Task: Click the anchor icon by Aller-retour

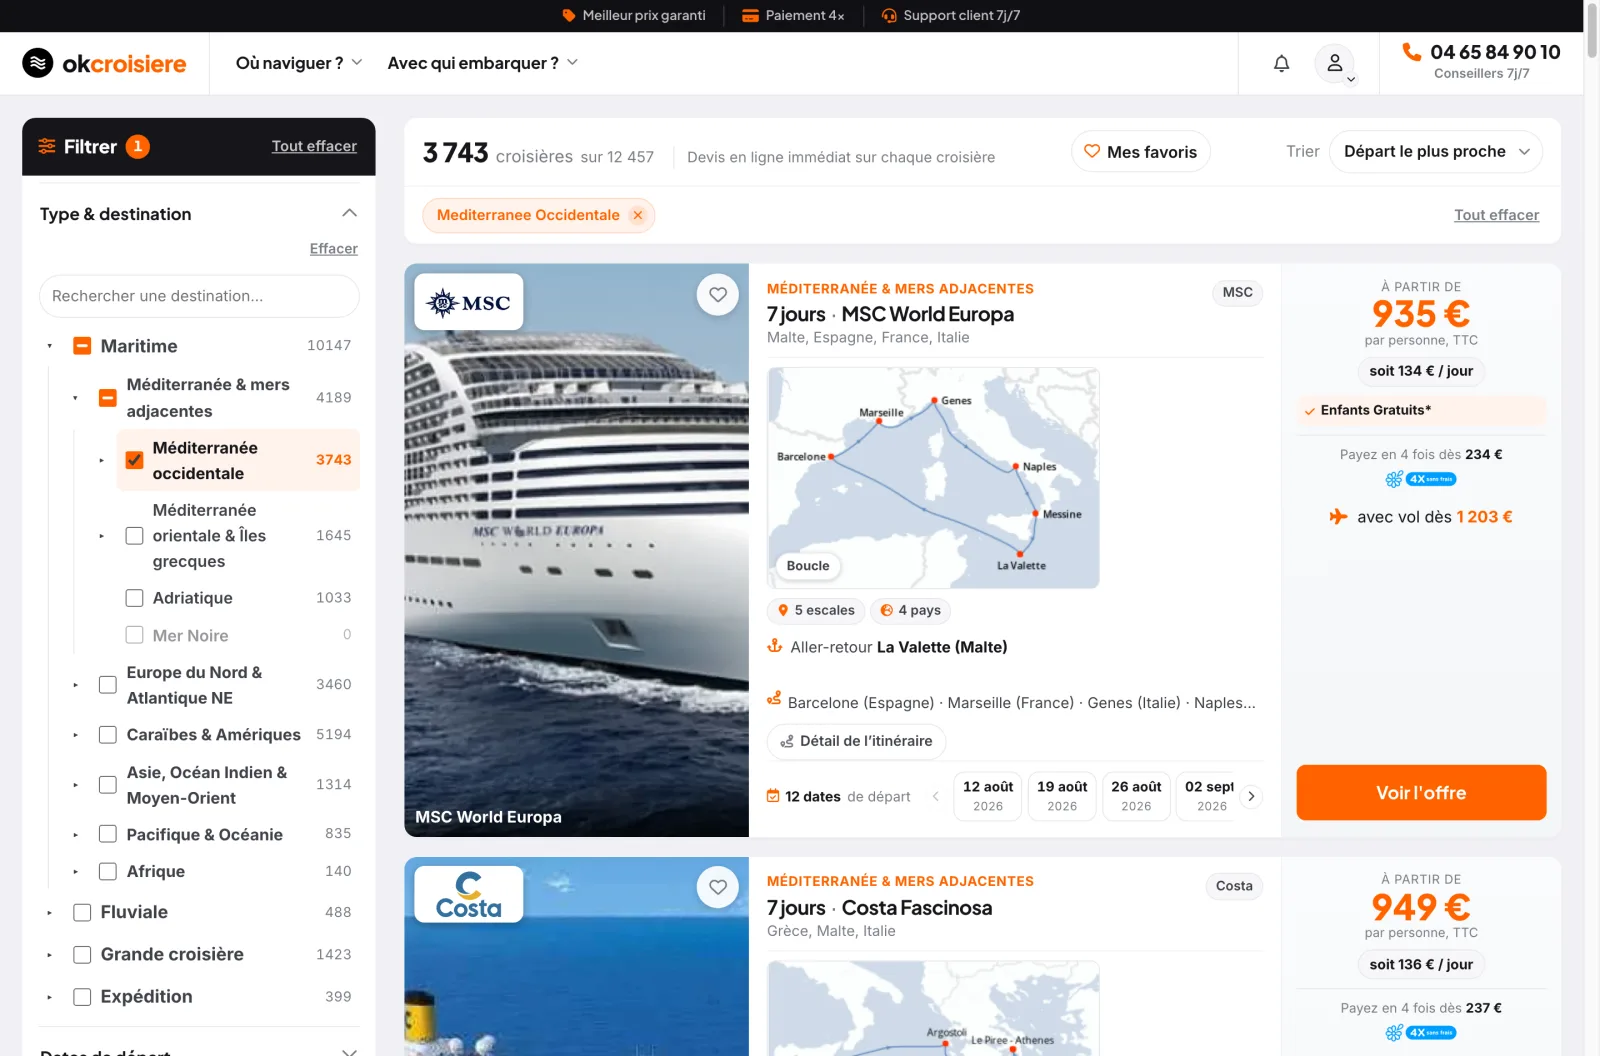Action: (x=774, y=646)
